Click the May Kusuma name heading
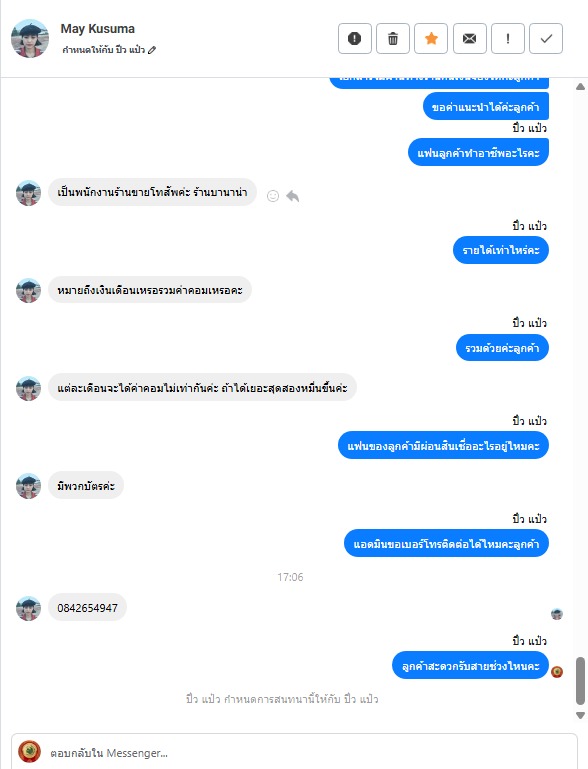The width and height of the screenshot is (588, 769). pyautogui.click(x=98, y=28)
